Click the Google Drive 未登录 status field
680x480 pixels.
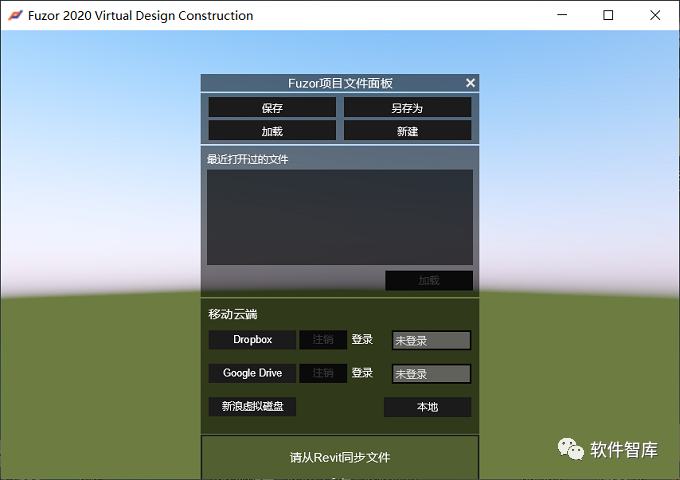(x=432, y=374)
